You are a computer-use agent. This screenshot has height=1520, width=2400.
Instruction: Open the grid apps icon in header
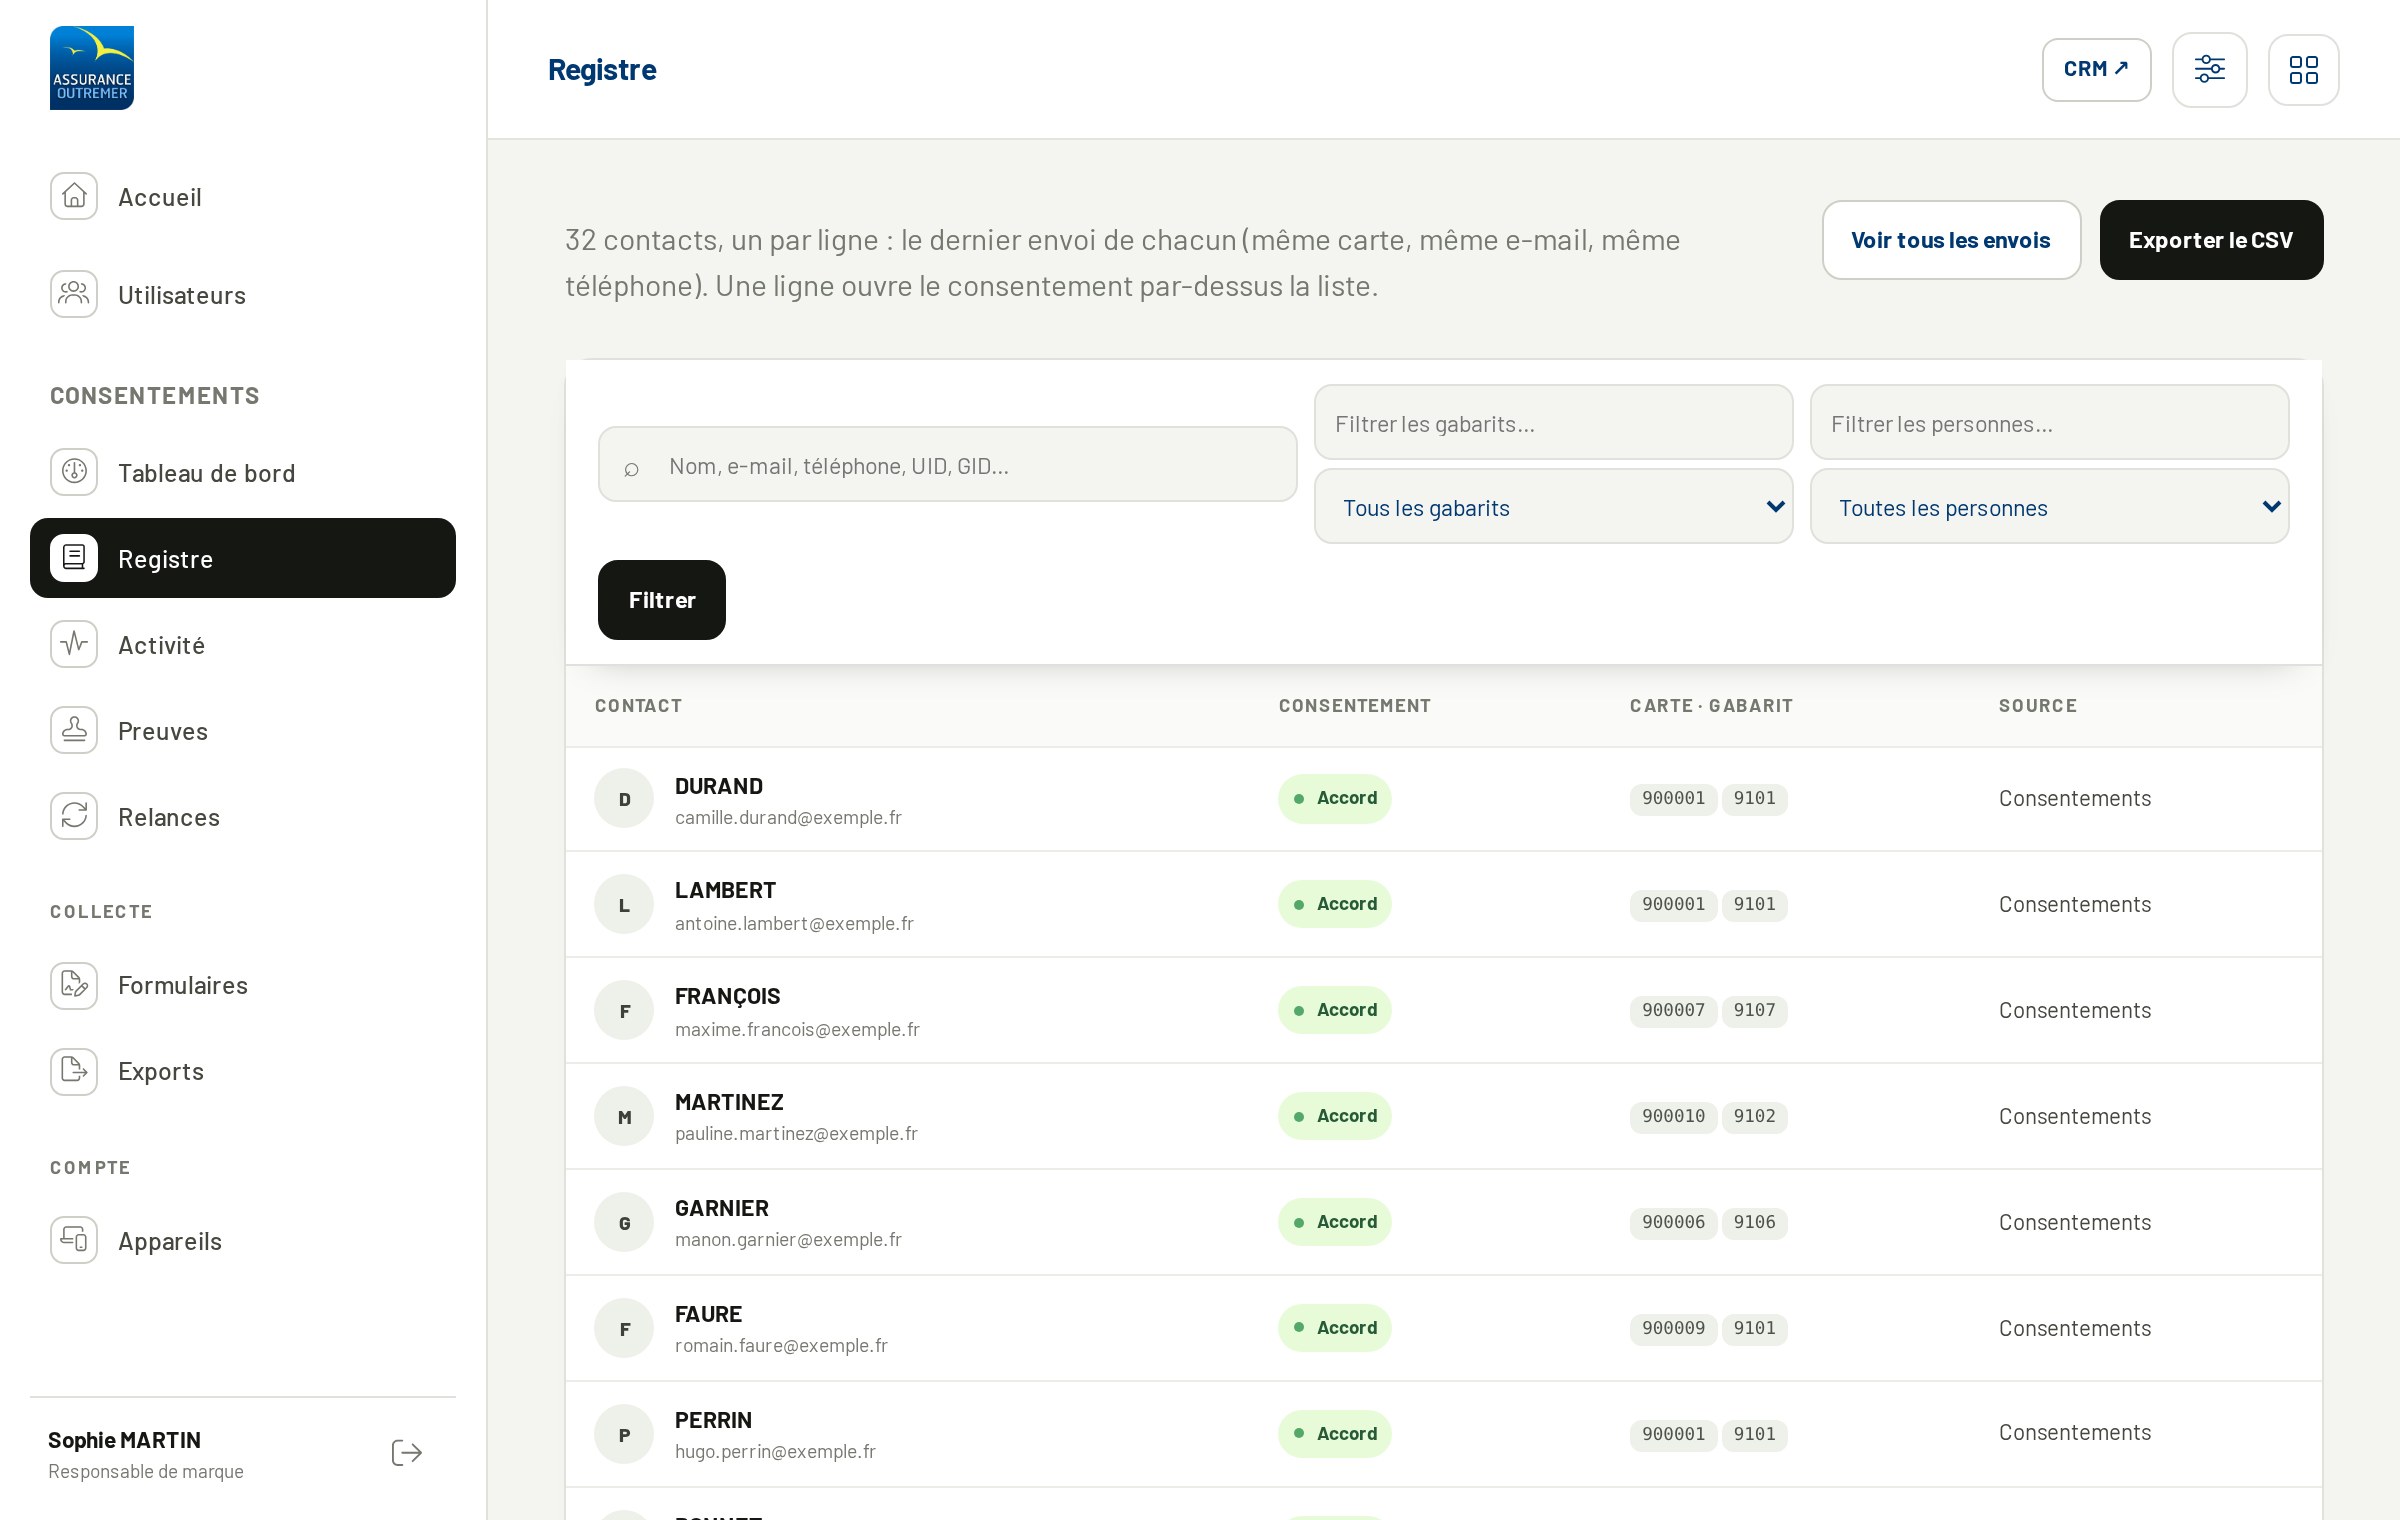coord(2304,70)
